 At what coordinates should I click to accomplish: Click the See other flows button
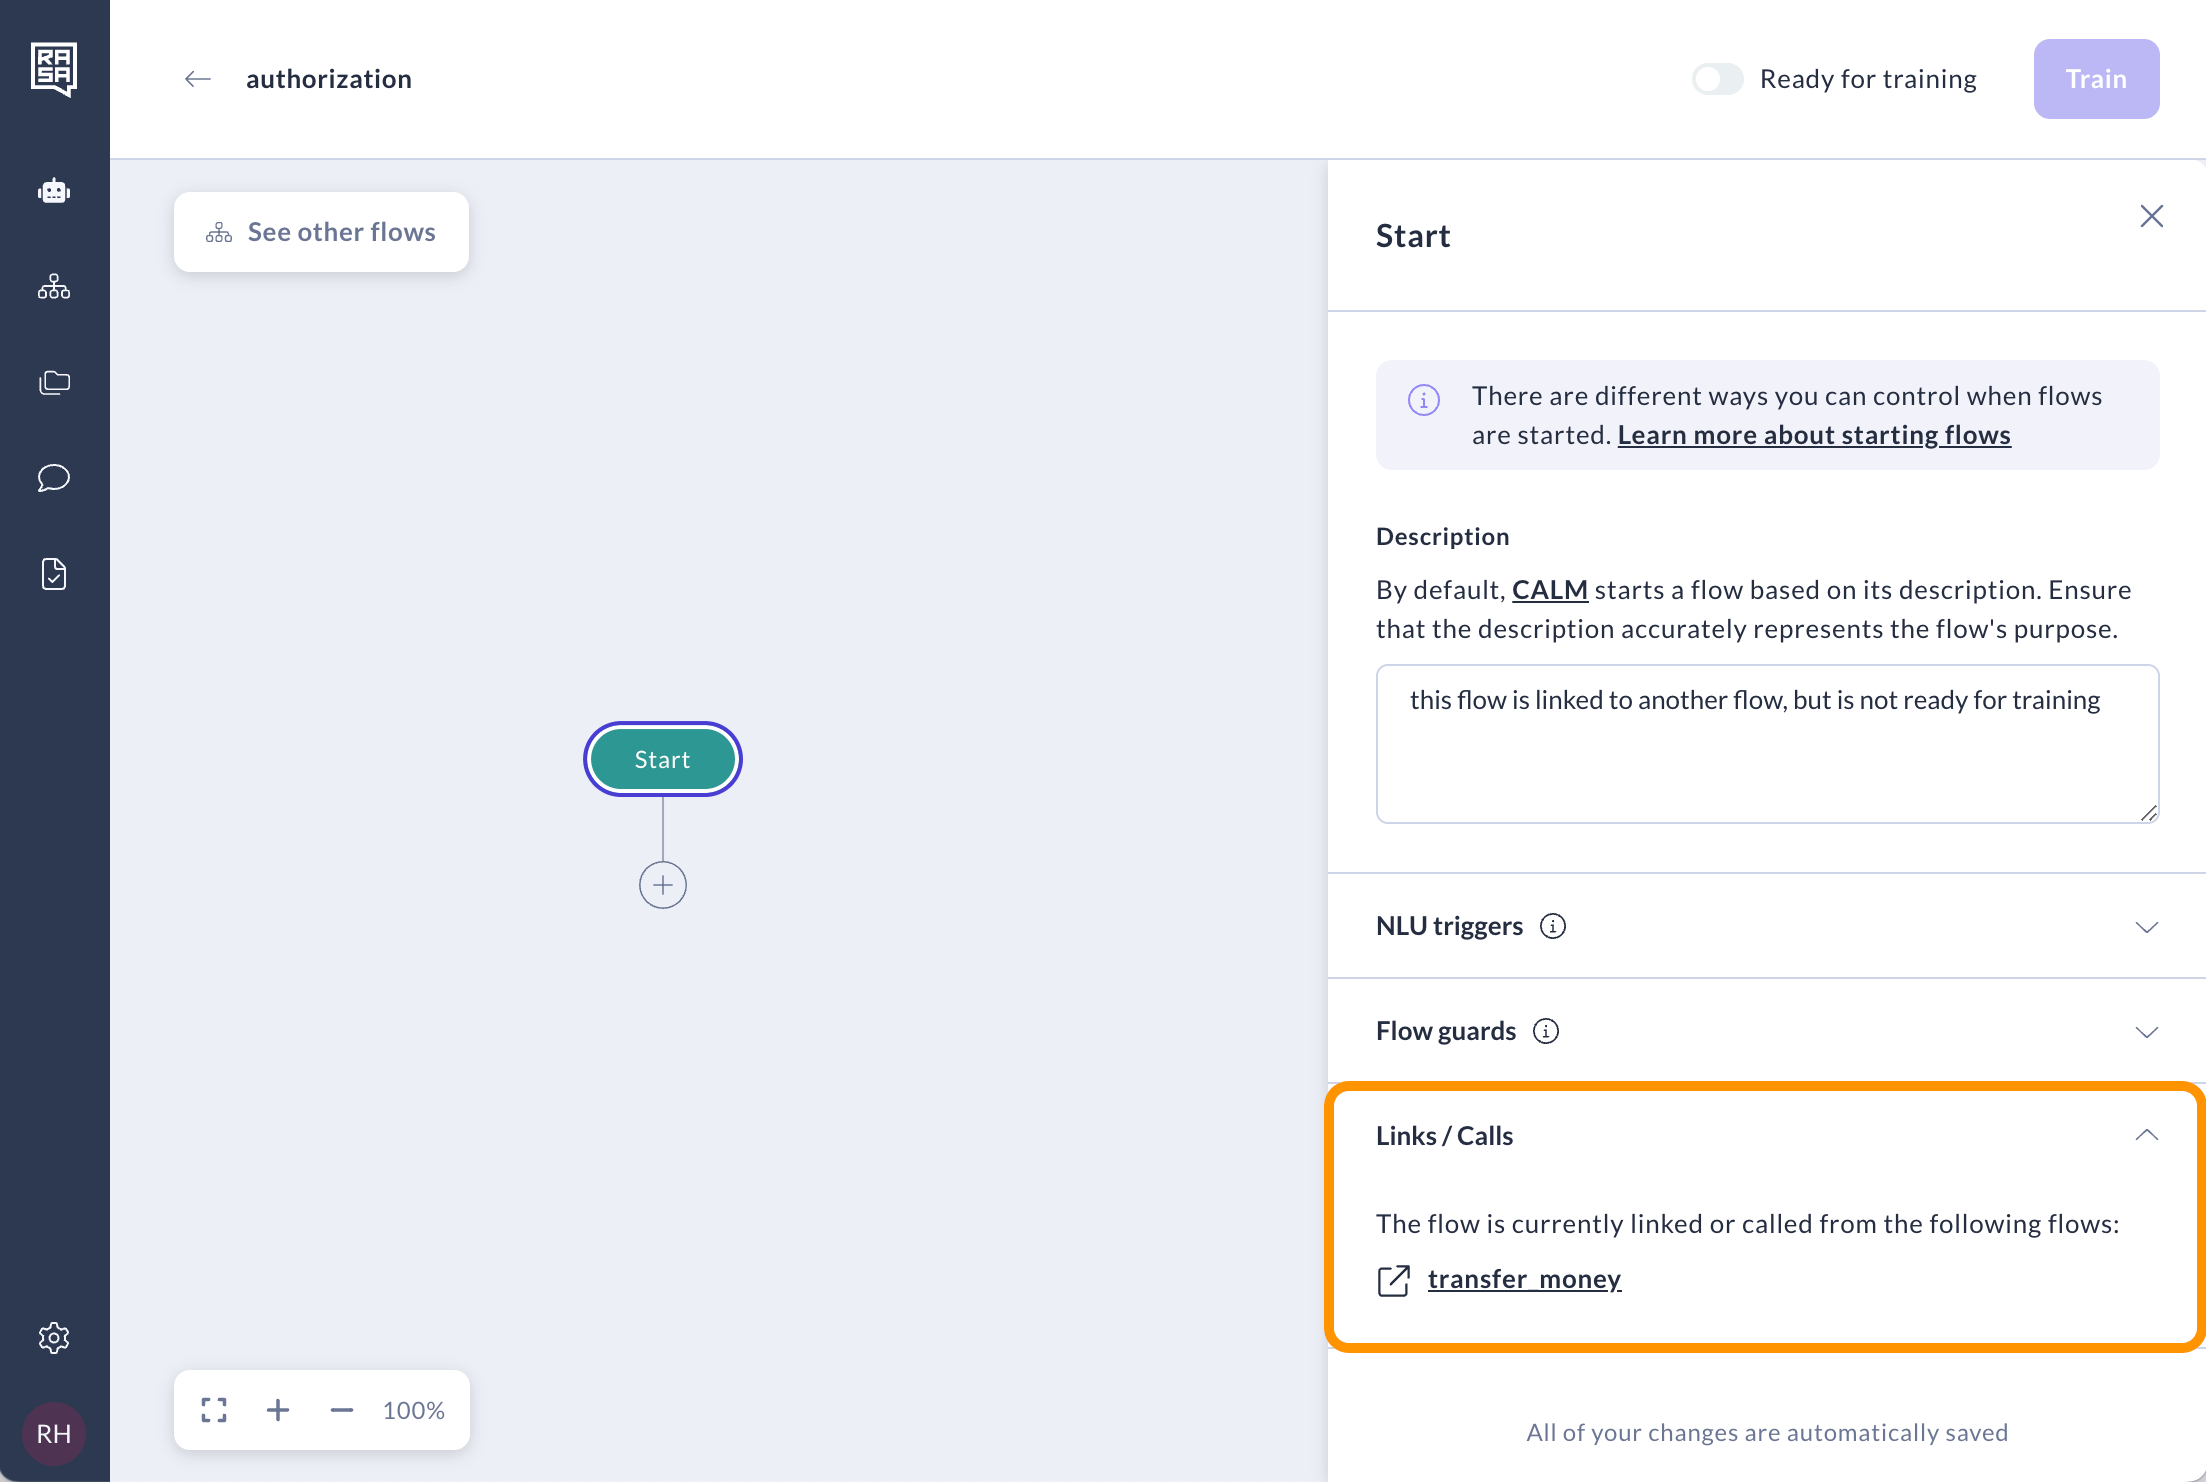coord(321,232)
